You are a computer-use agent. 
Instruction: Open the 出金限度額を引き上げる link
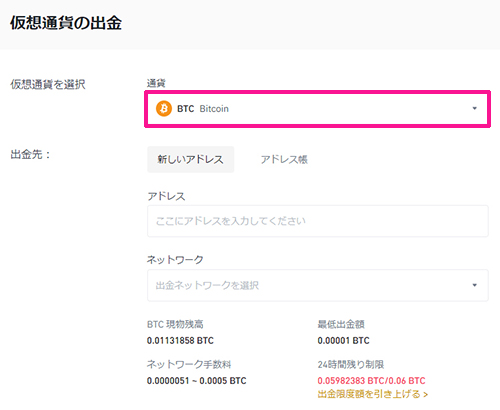tap(372, 394)
